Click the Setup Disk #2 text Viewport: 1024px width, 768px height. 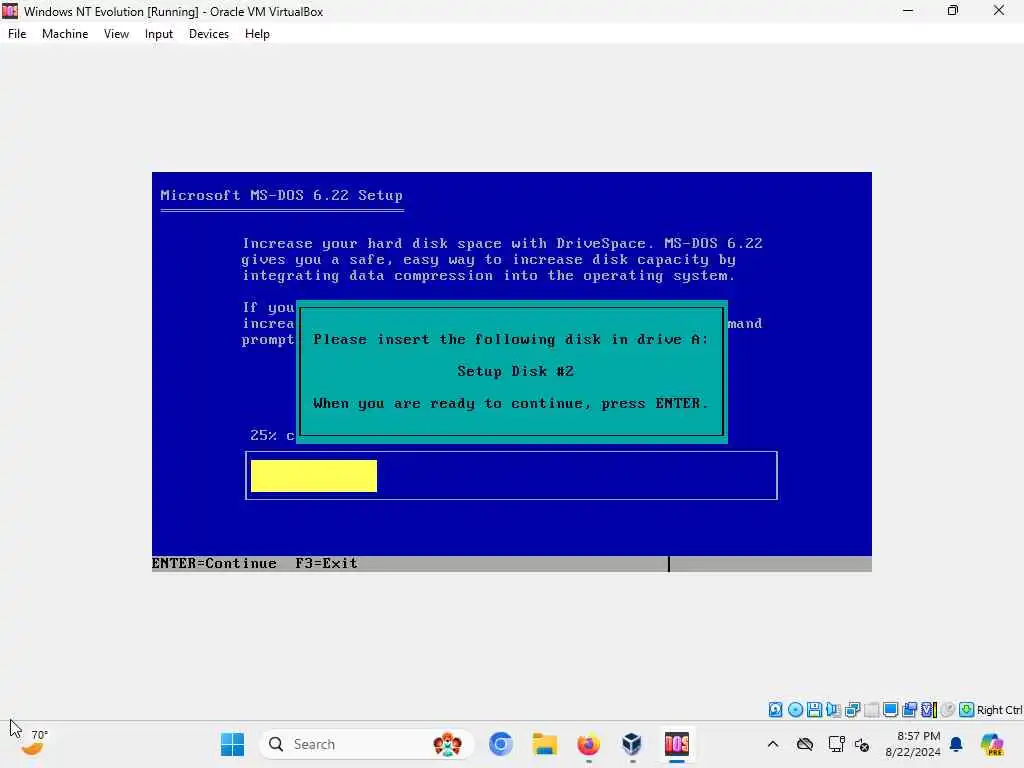tap(515, 372)
